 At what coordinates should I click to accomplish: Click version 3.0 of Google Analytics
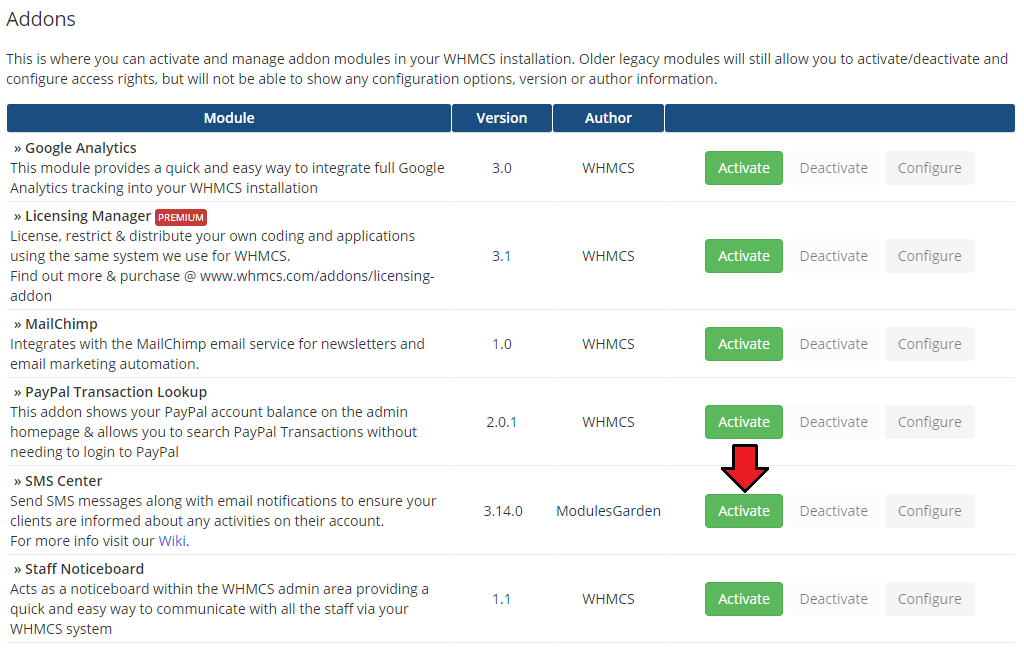coord(502,168)
